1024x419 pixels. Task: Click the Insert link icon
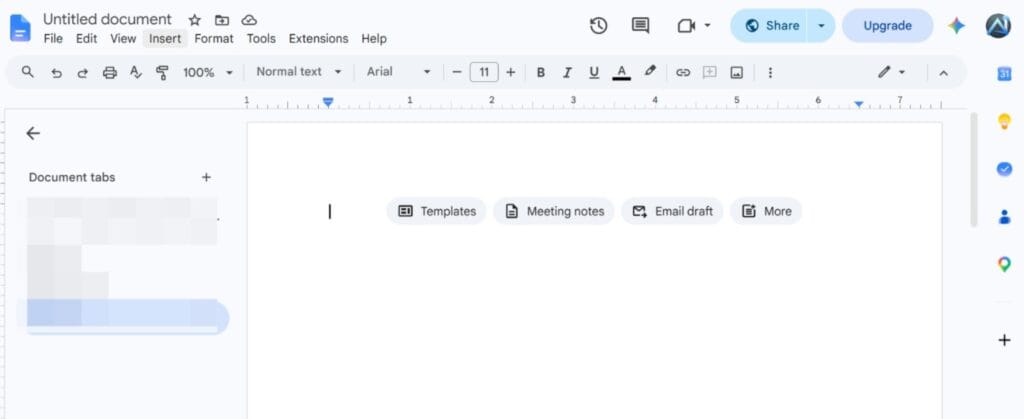pyautogui.click(x=682, y=72)
